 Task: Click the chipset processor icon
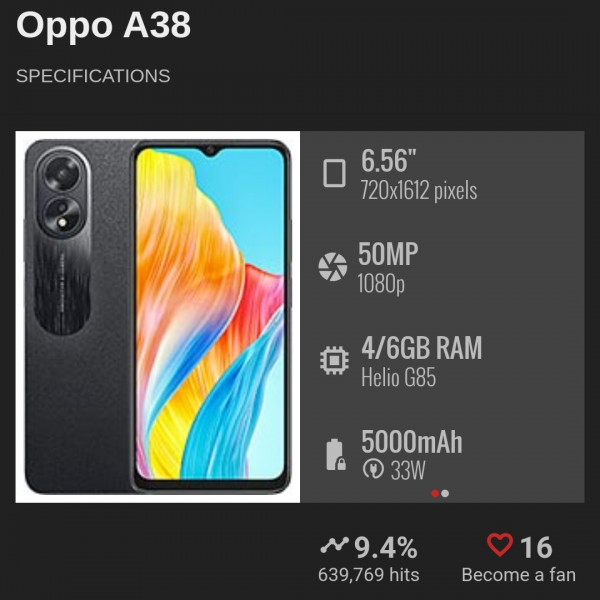click(x=333, y=360)
